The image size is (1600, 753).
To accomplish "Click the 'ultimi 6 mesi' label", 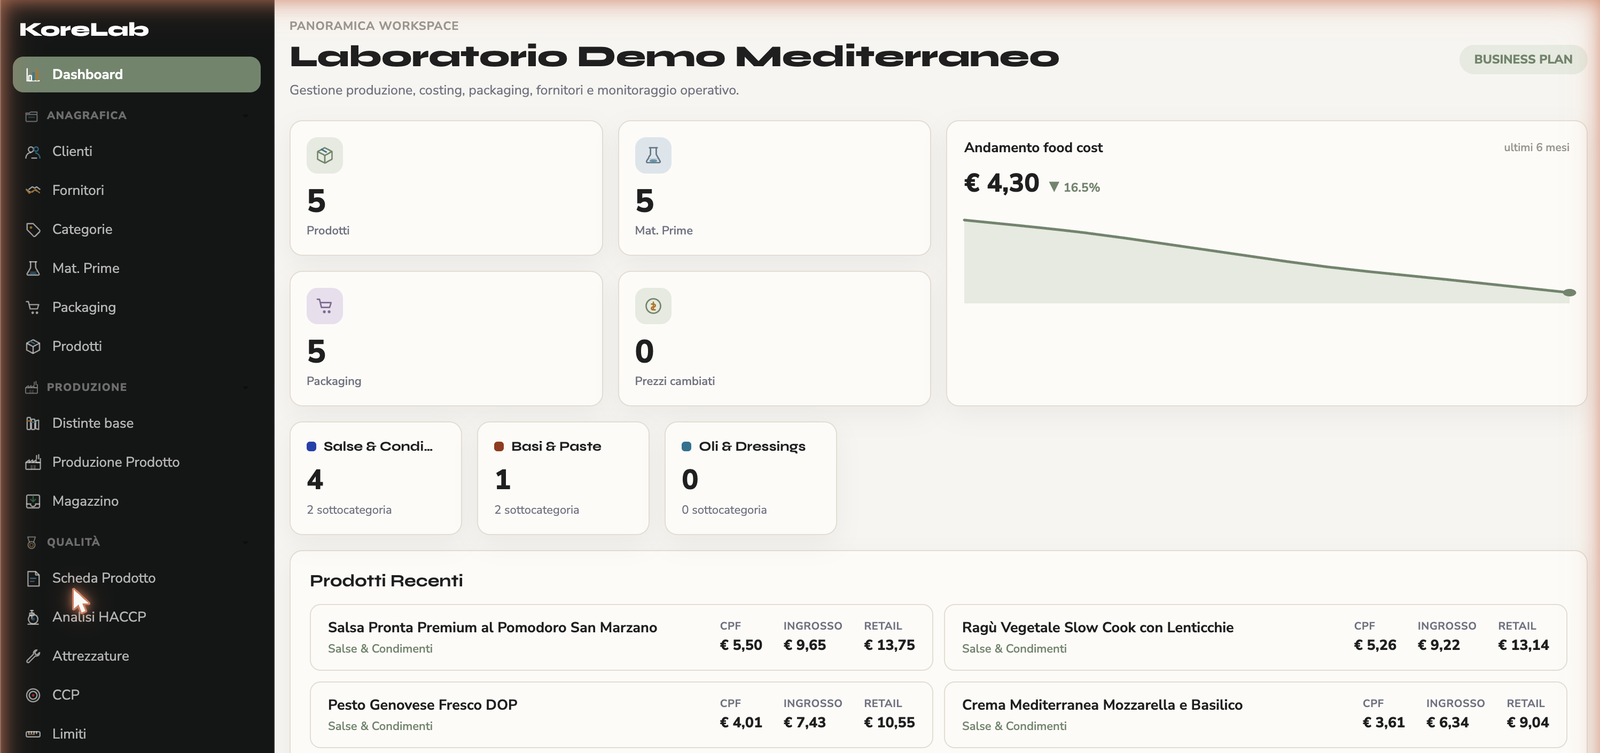I will tap(1536, 147).
